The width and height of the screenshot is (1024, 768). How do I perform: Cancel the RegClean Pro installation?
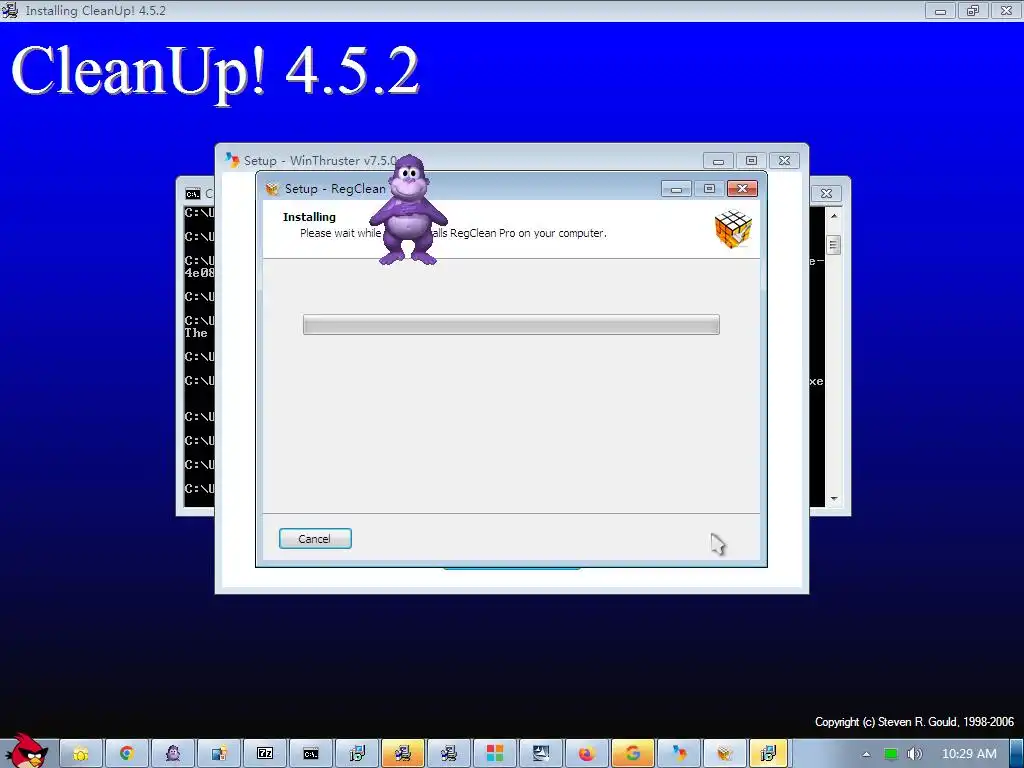(315, 539)
